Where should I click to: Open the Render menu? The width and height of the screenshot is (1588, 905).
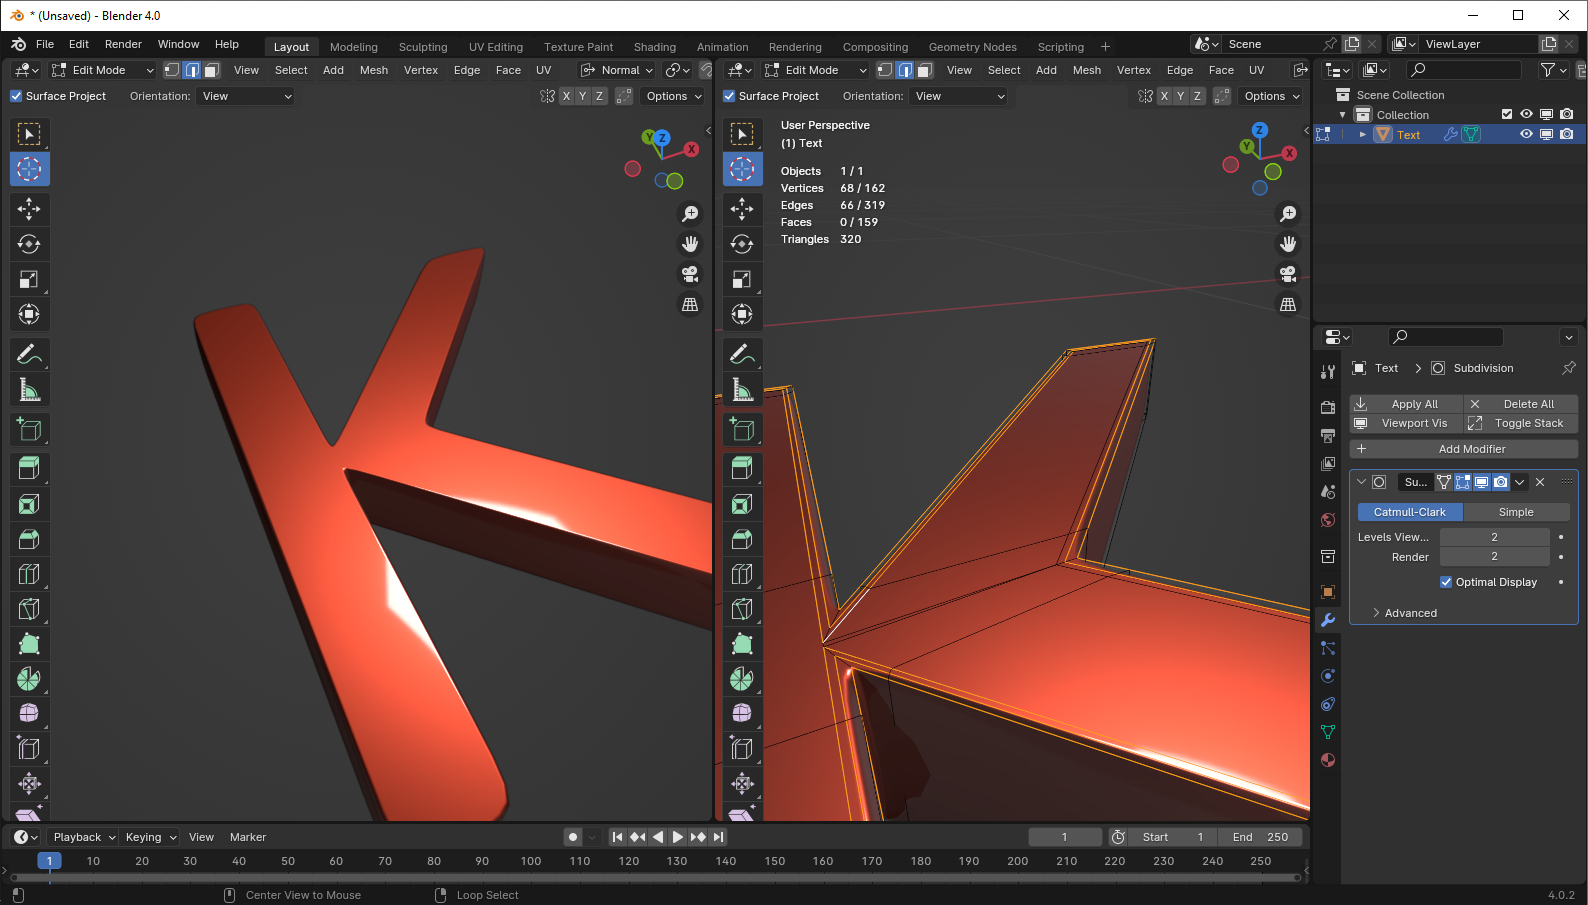pos(123,44)
